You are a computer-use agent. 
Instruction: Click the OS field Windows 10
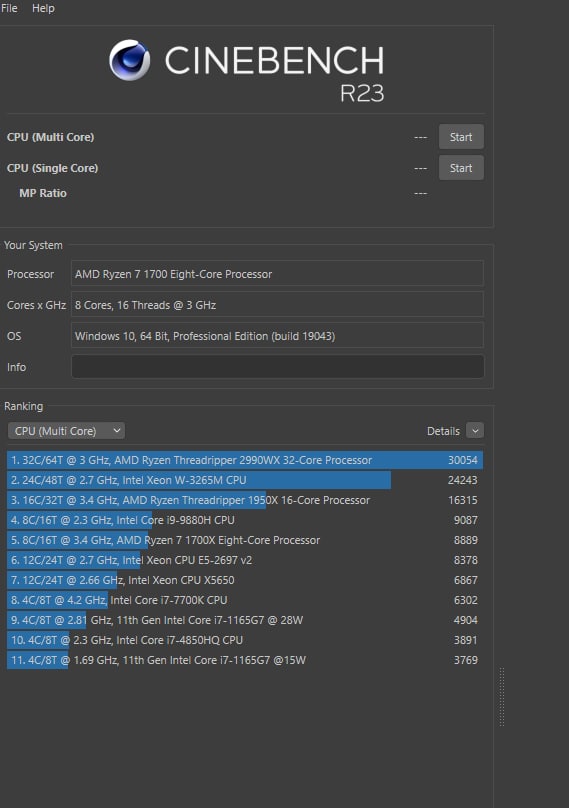tap(277, 335)
